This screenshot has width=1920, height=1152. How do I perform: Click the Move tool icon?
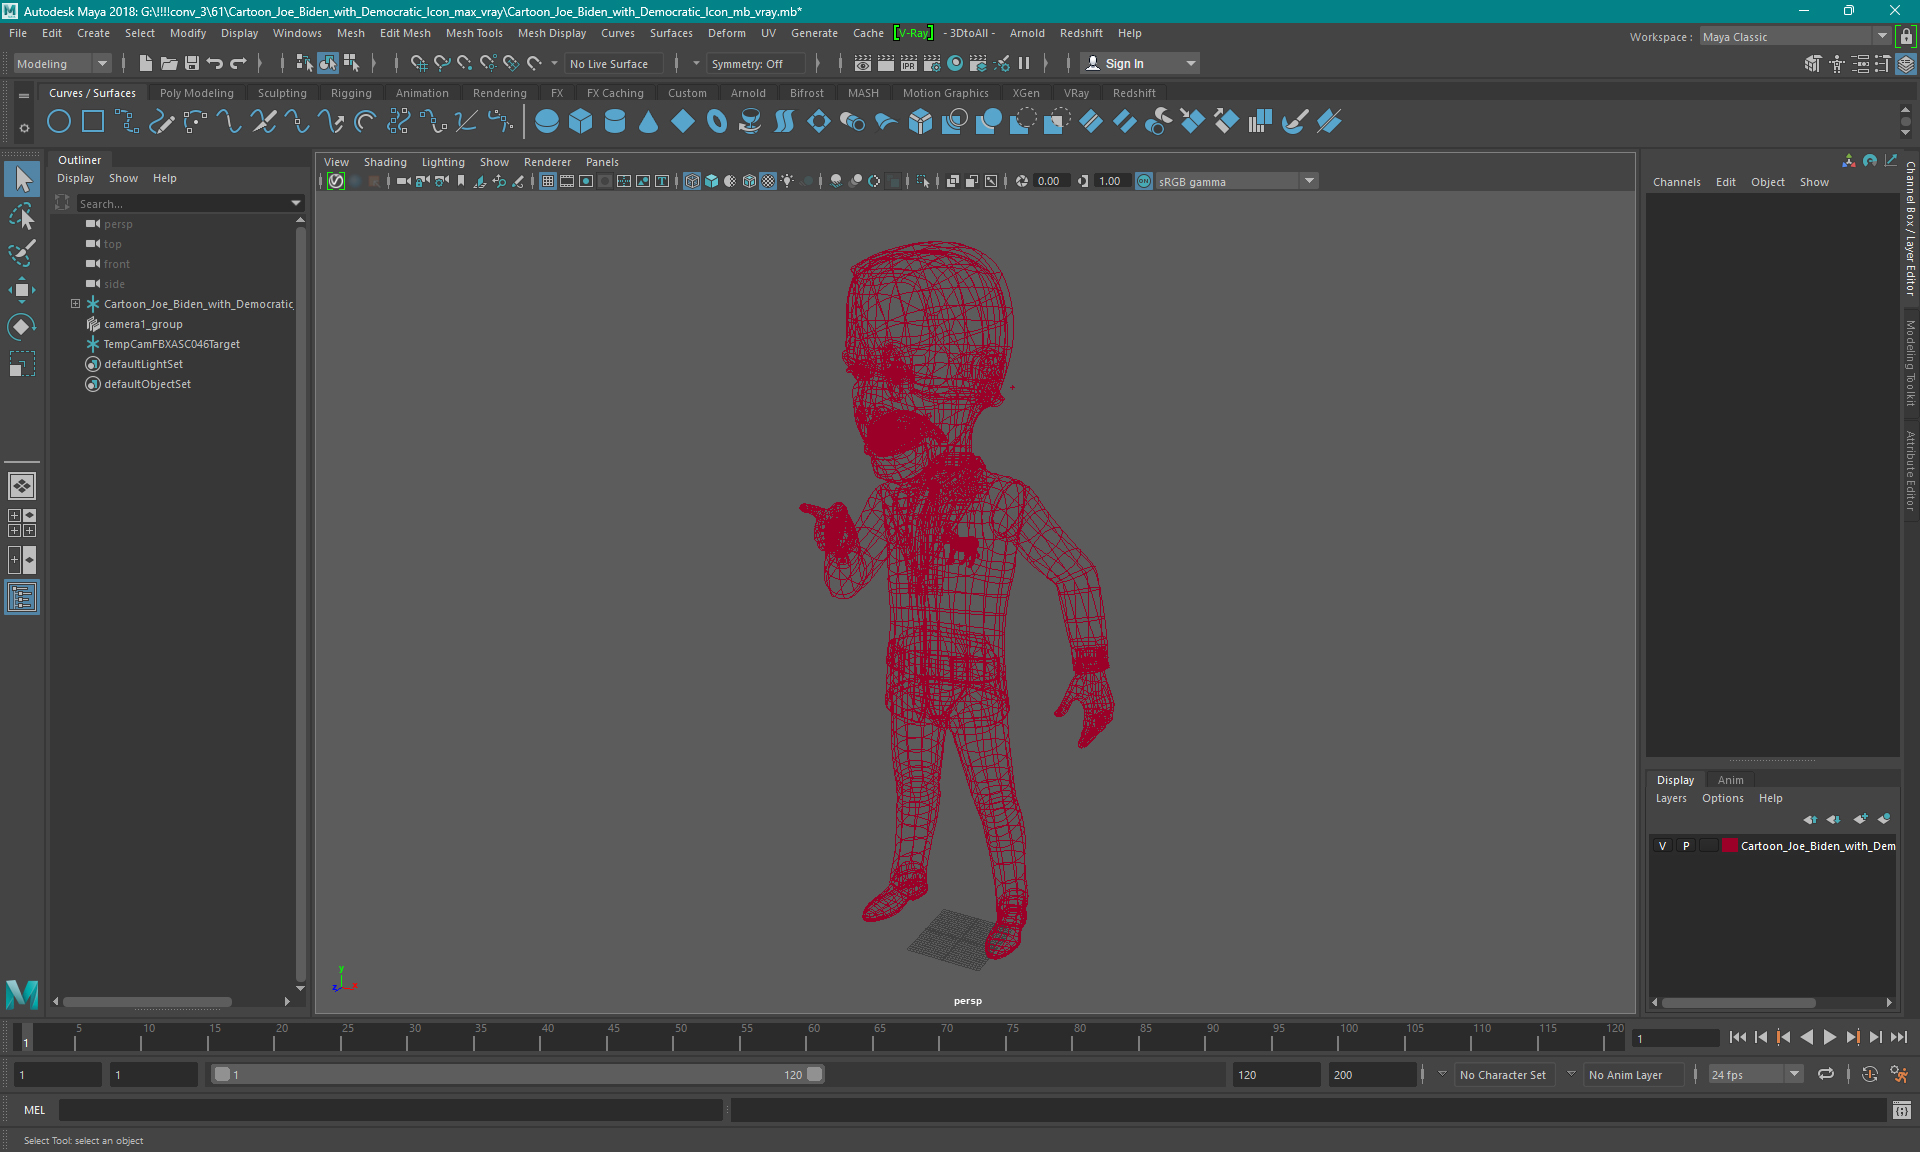(x=21, y=290)
